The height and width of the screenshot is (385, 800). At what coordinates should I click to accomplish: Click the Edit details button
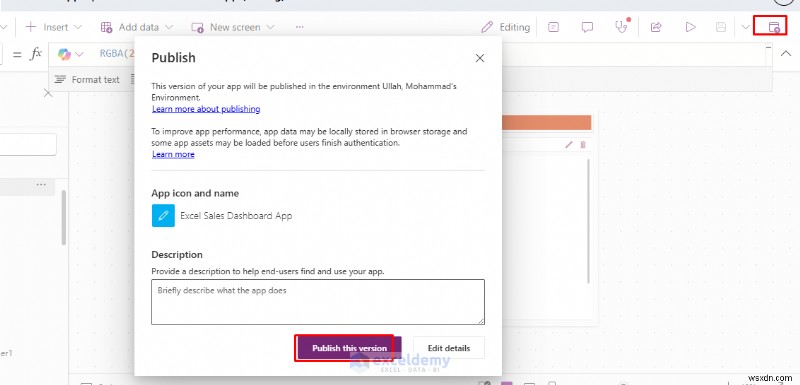(449, 348)
